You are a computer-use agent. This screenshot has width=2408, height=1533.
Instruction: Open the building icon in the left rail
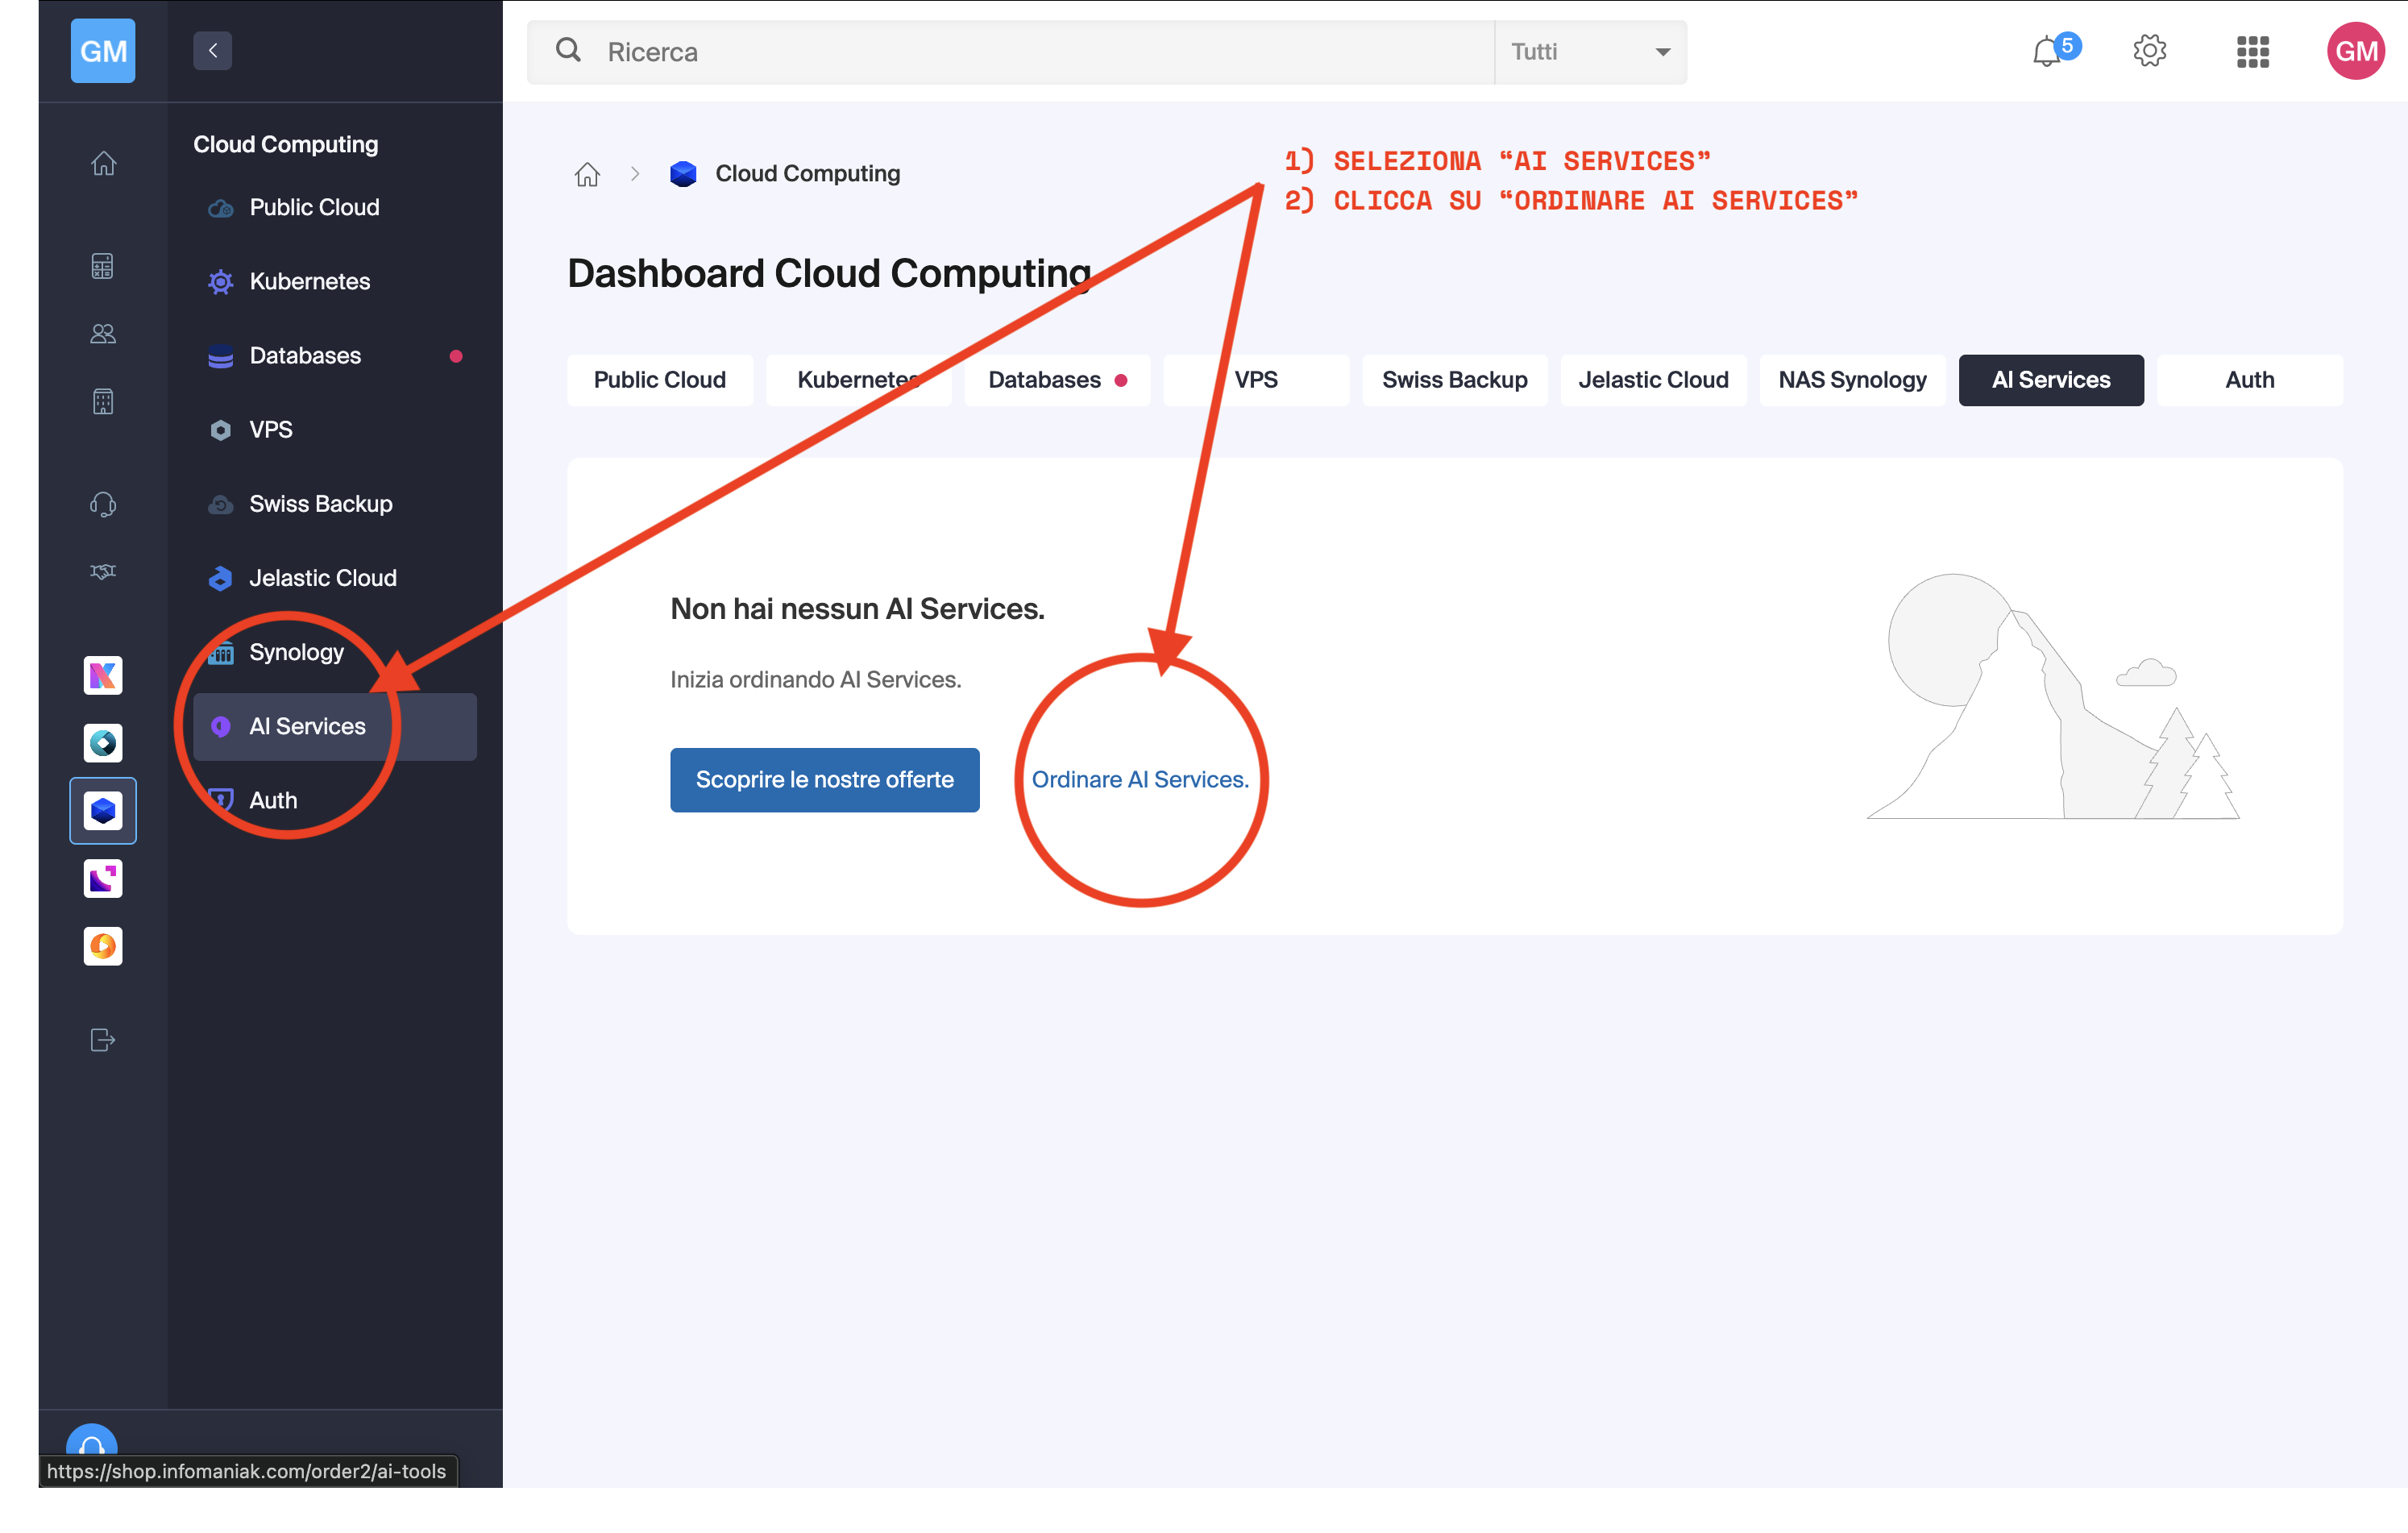click(x=103, y=402)
